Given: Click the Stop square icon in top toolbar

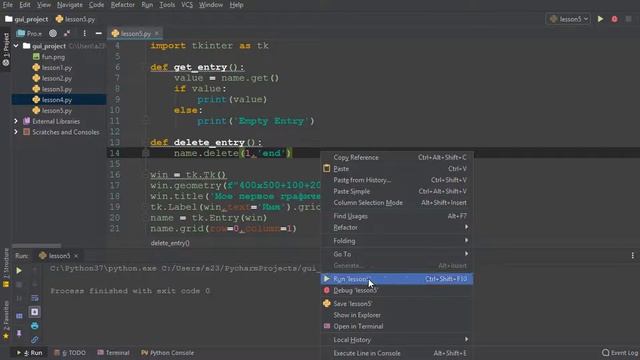Looking at the screenshot, I should coord(629,19).
